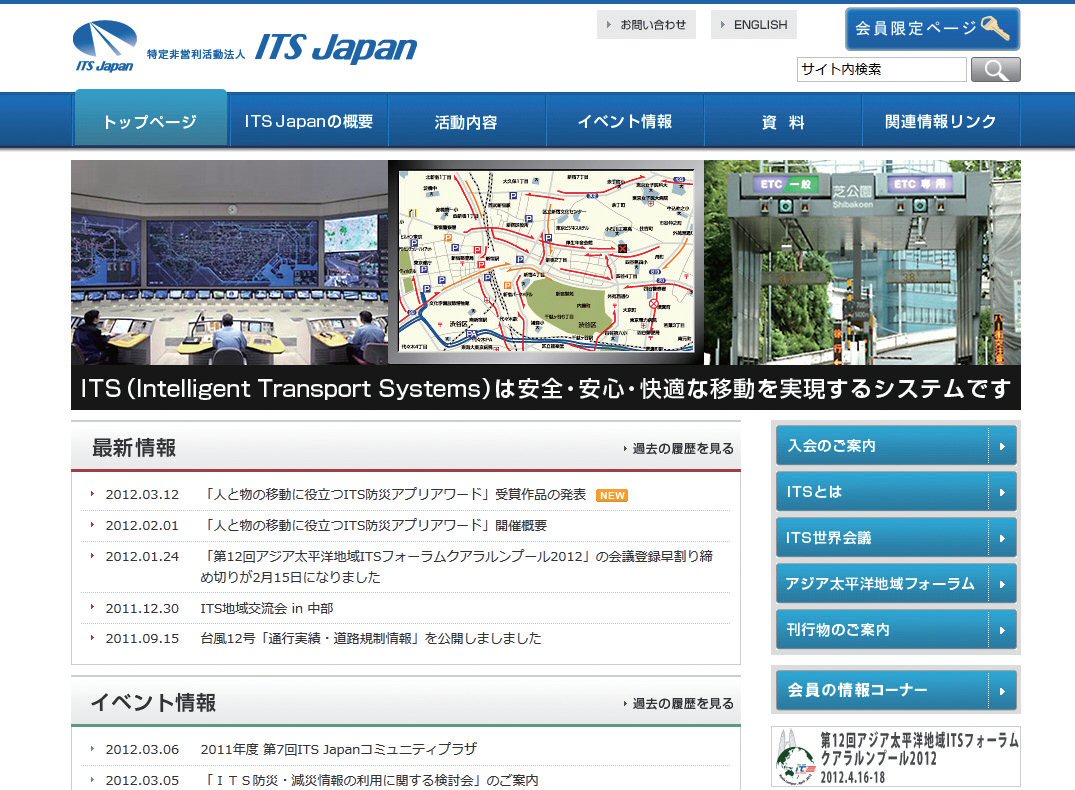The image size is (1075, 790).
Task: Click the arrow on 入会のご案内 button
Action: click(x=1002, y=446)
